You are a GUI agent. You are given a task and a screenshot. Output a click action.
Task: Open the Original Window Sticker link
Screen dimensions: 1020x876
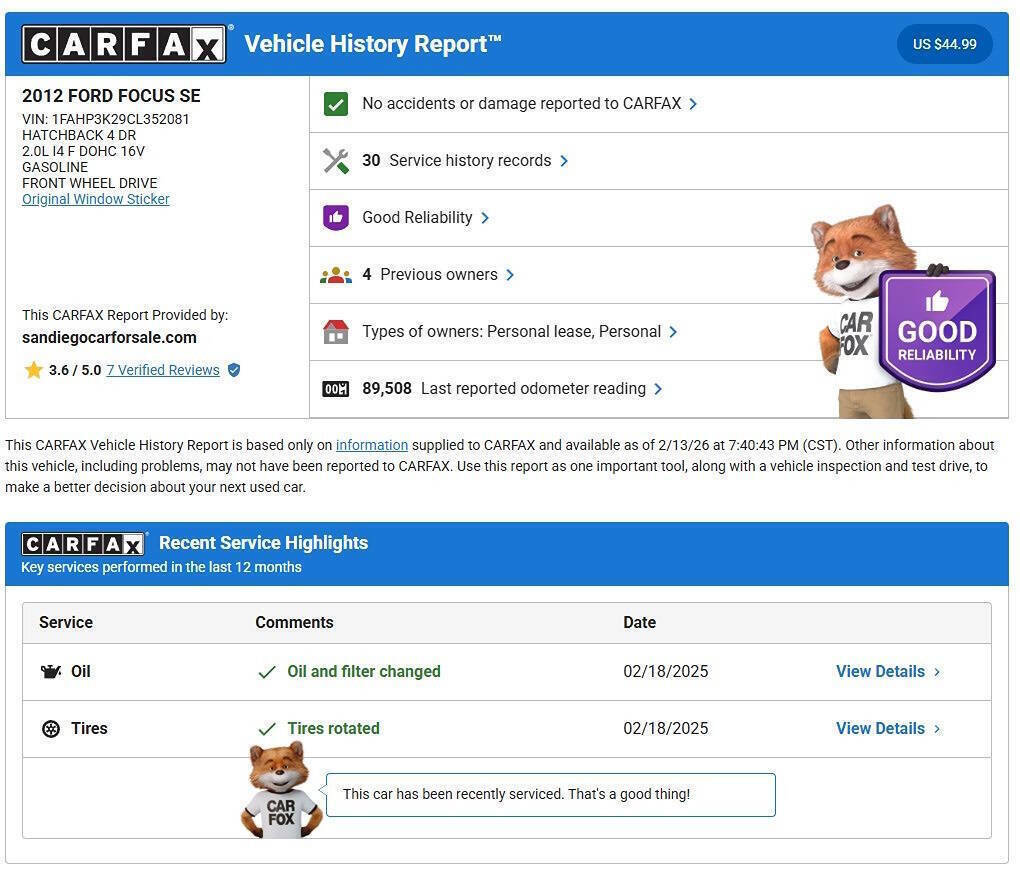pyautogui.click(x=96, y=199)
